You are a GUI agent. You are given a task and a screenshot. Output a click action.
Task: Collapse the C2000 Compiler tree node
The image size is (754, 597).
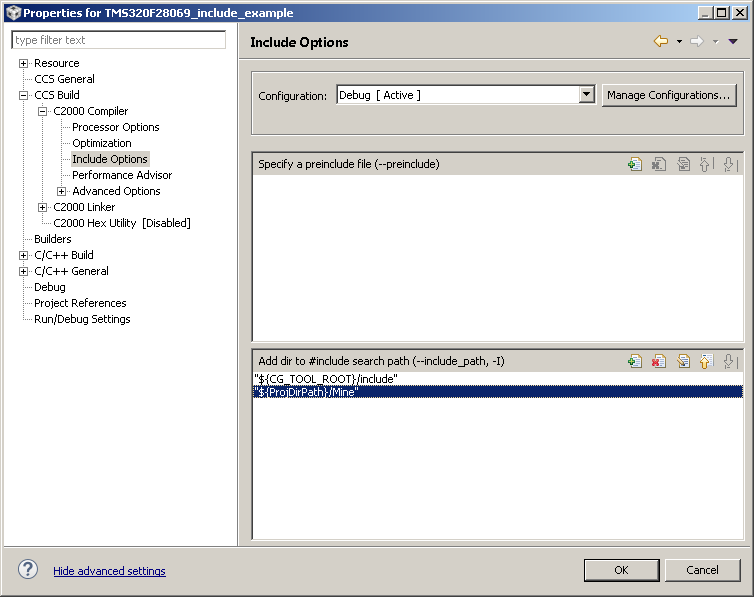(42, 111)
